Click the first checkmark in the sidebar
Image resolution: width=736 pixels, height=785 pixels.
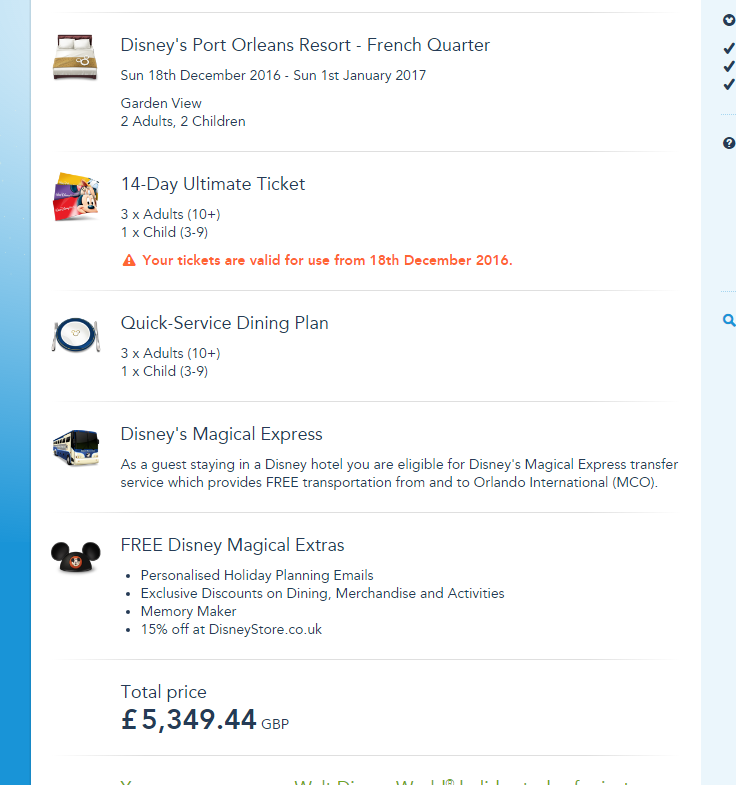729,48
